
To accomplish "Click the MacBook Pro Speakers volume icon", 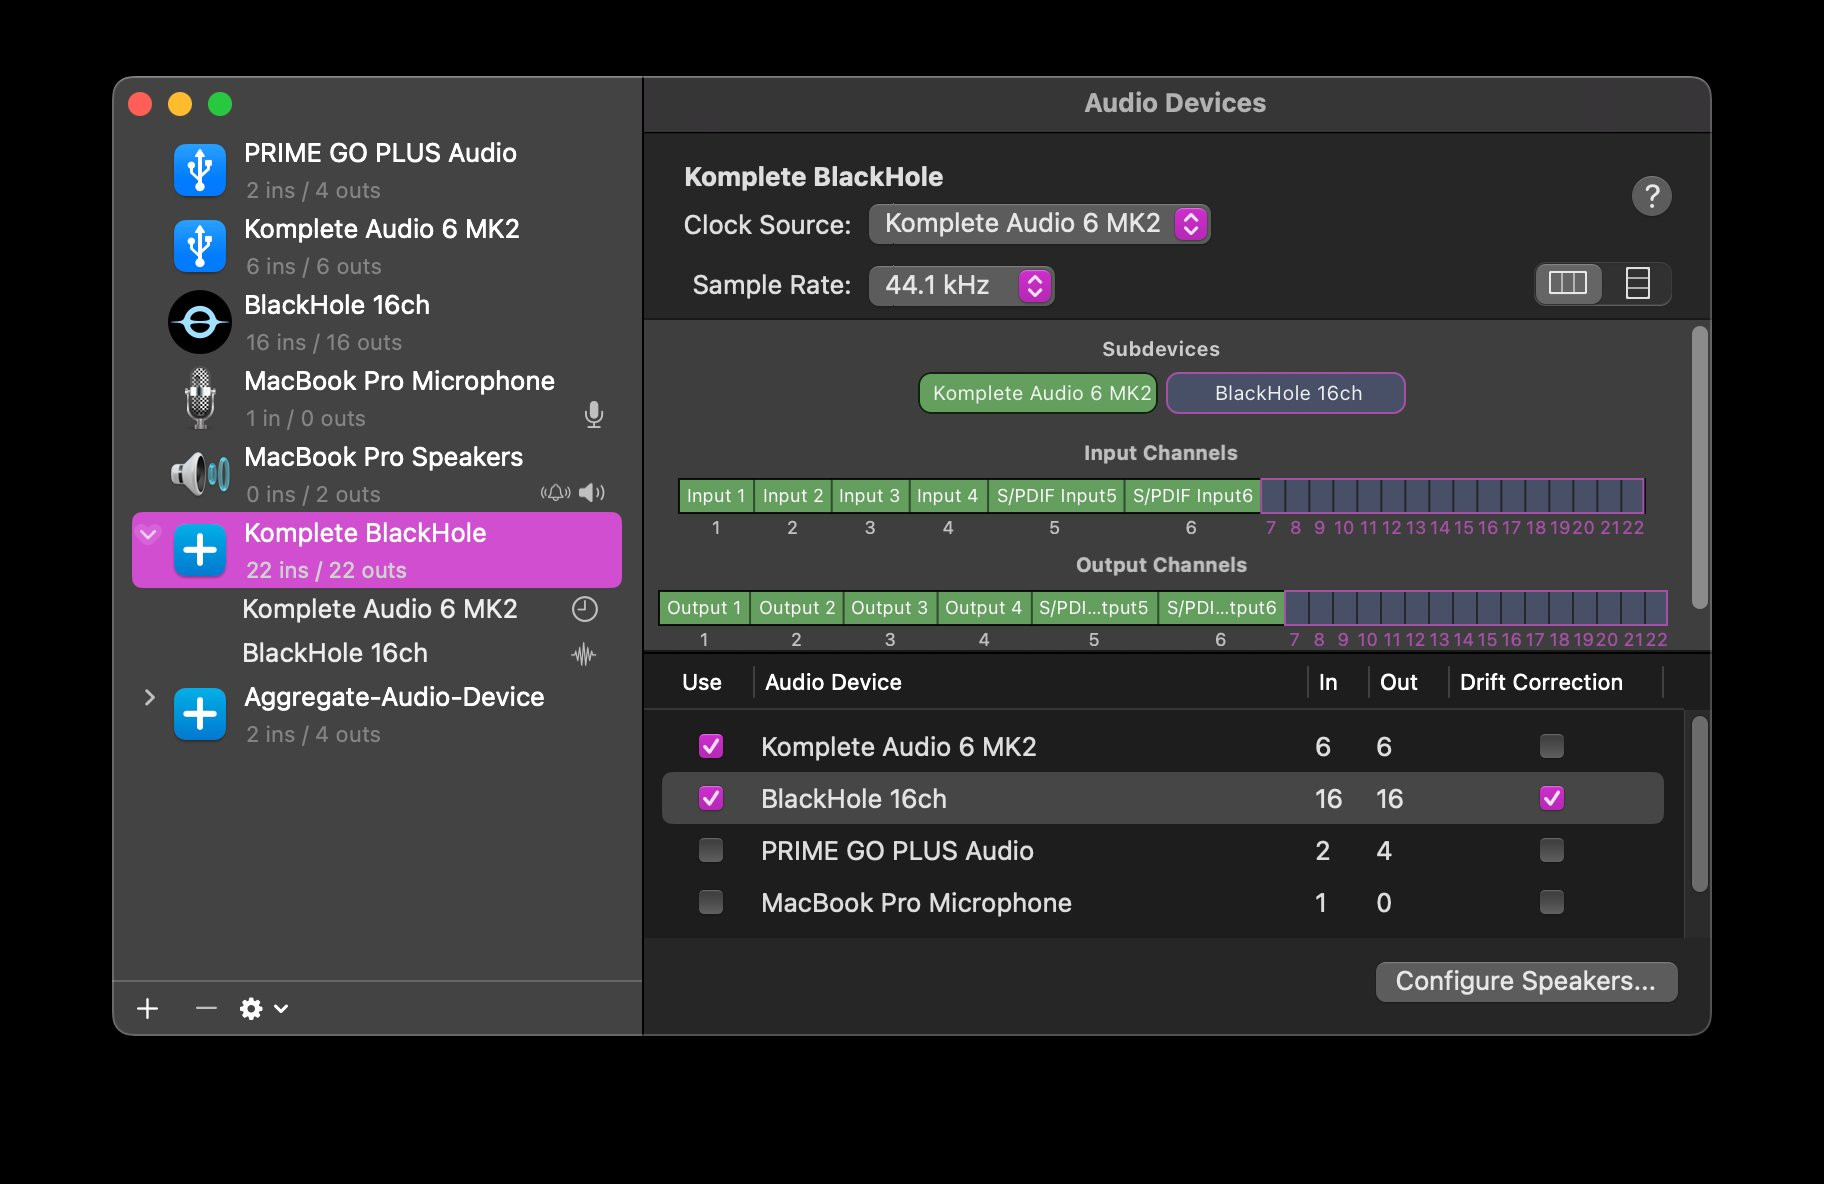I will 592,492.
